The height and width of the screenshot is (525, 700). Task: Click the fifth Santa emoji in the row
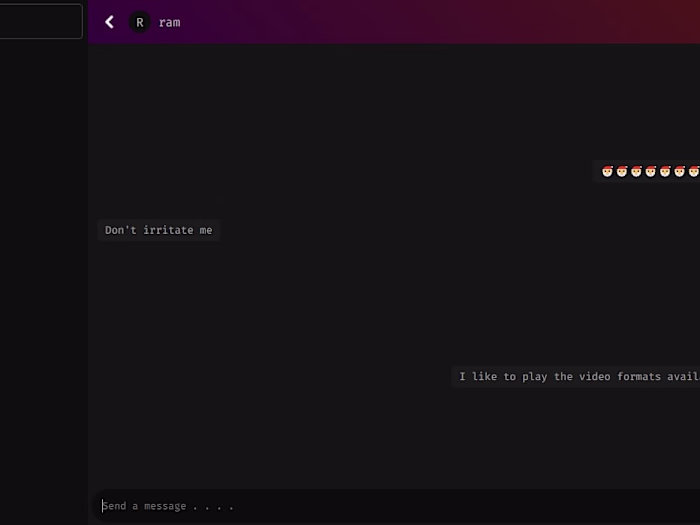pyautogui.click(x=665, y=171)
